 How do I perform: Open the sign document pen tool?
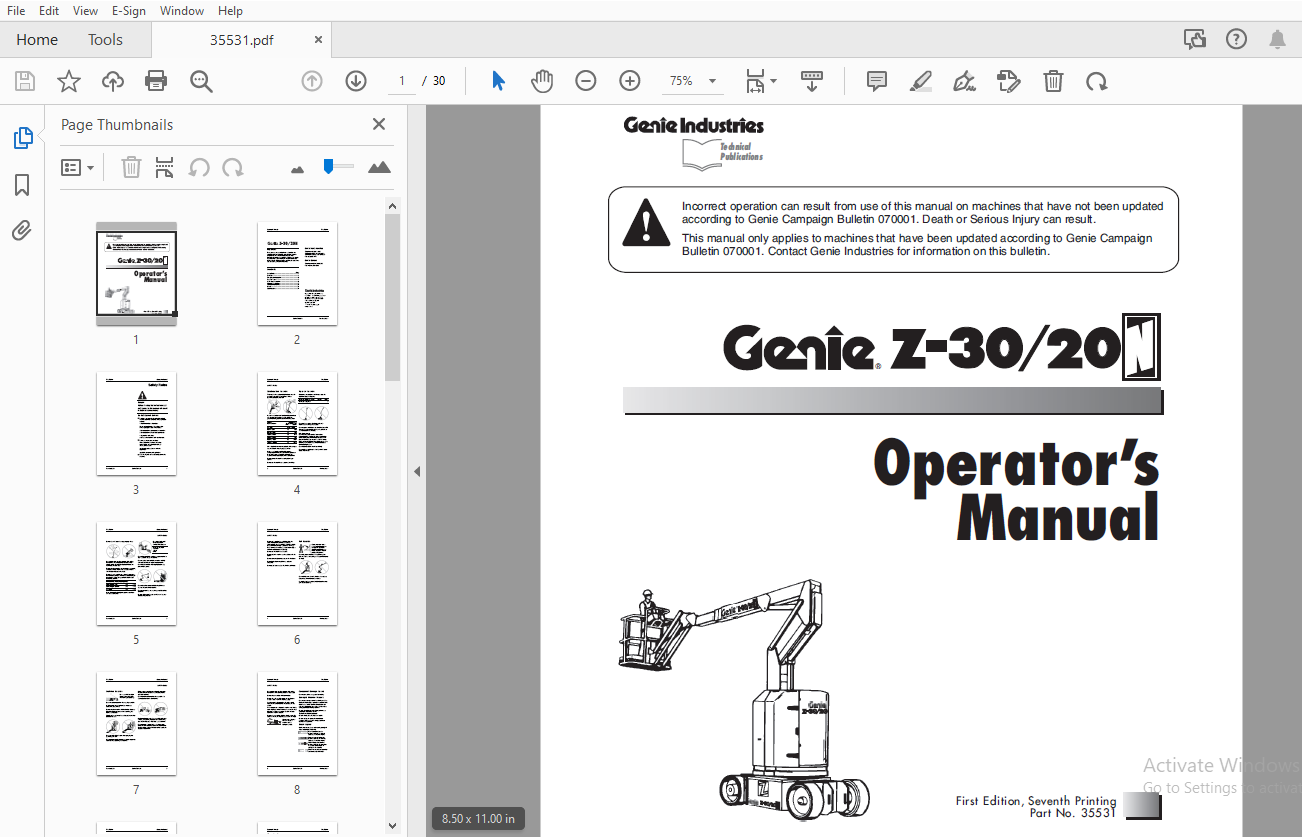pos(965,81)
